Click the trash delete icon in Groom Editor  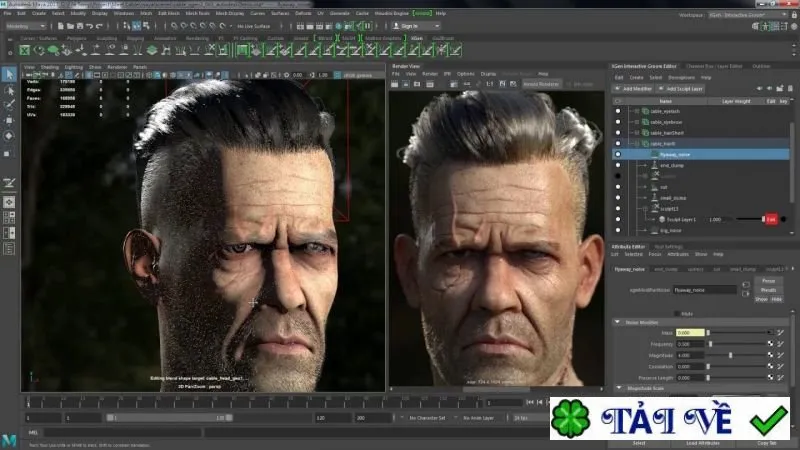coord(790,88)
